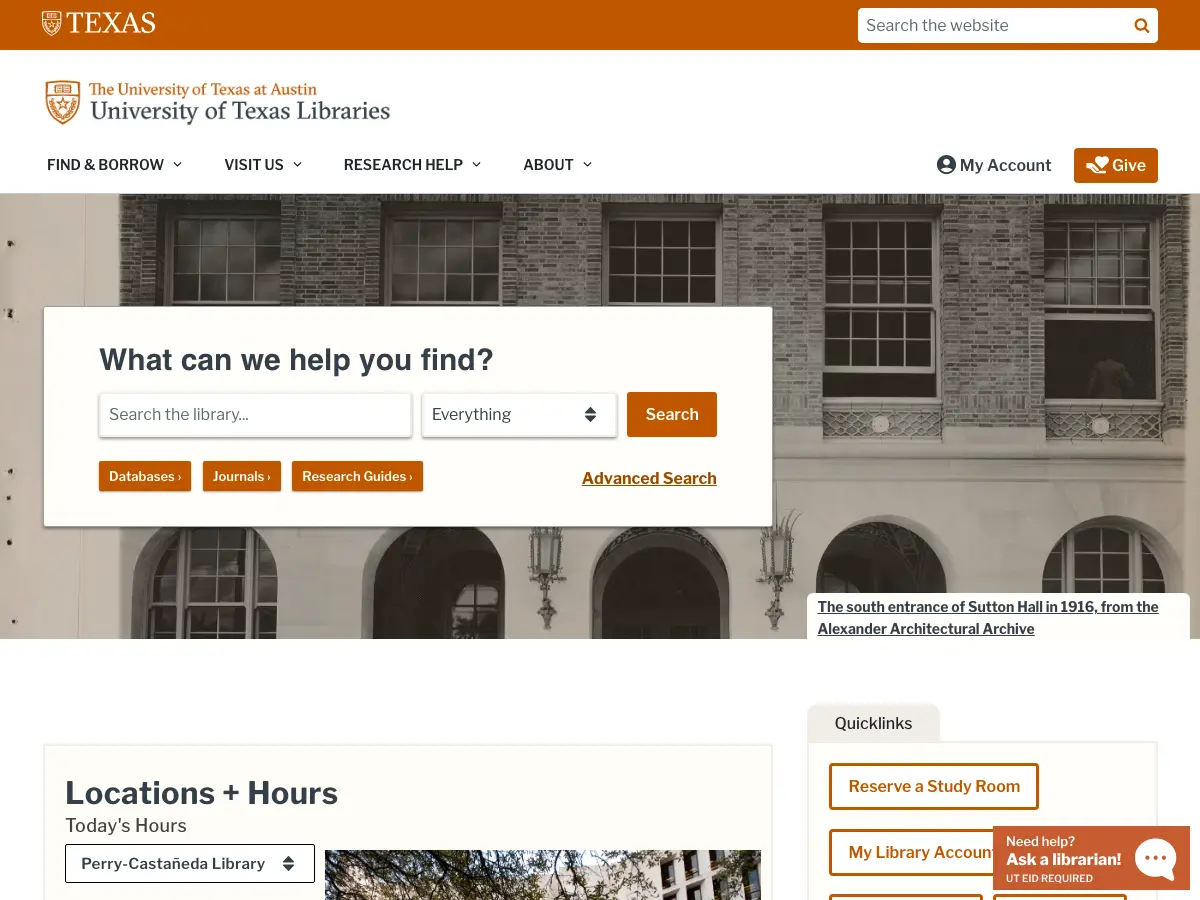
Task: Expand the Find & Borrow menu
Action: click(x=114, y=165)
